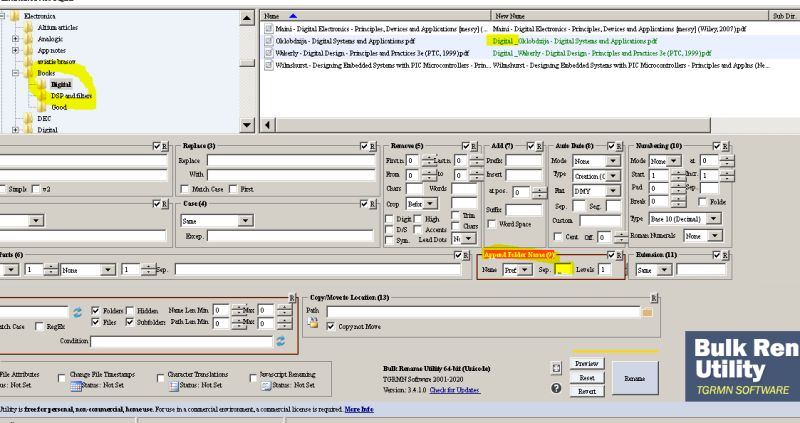Toggle the Copy not Move checkbox
Screen dimensions: 800x423
click(x=331, y=326)
